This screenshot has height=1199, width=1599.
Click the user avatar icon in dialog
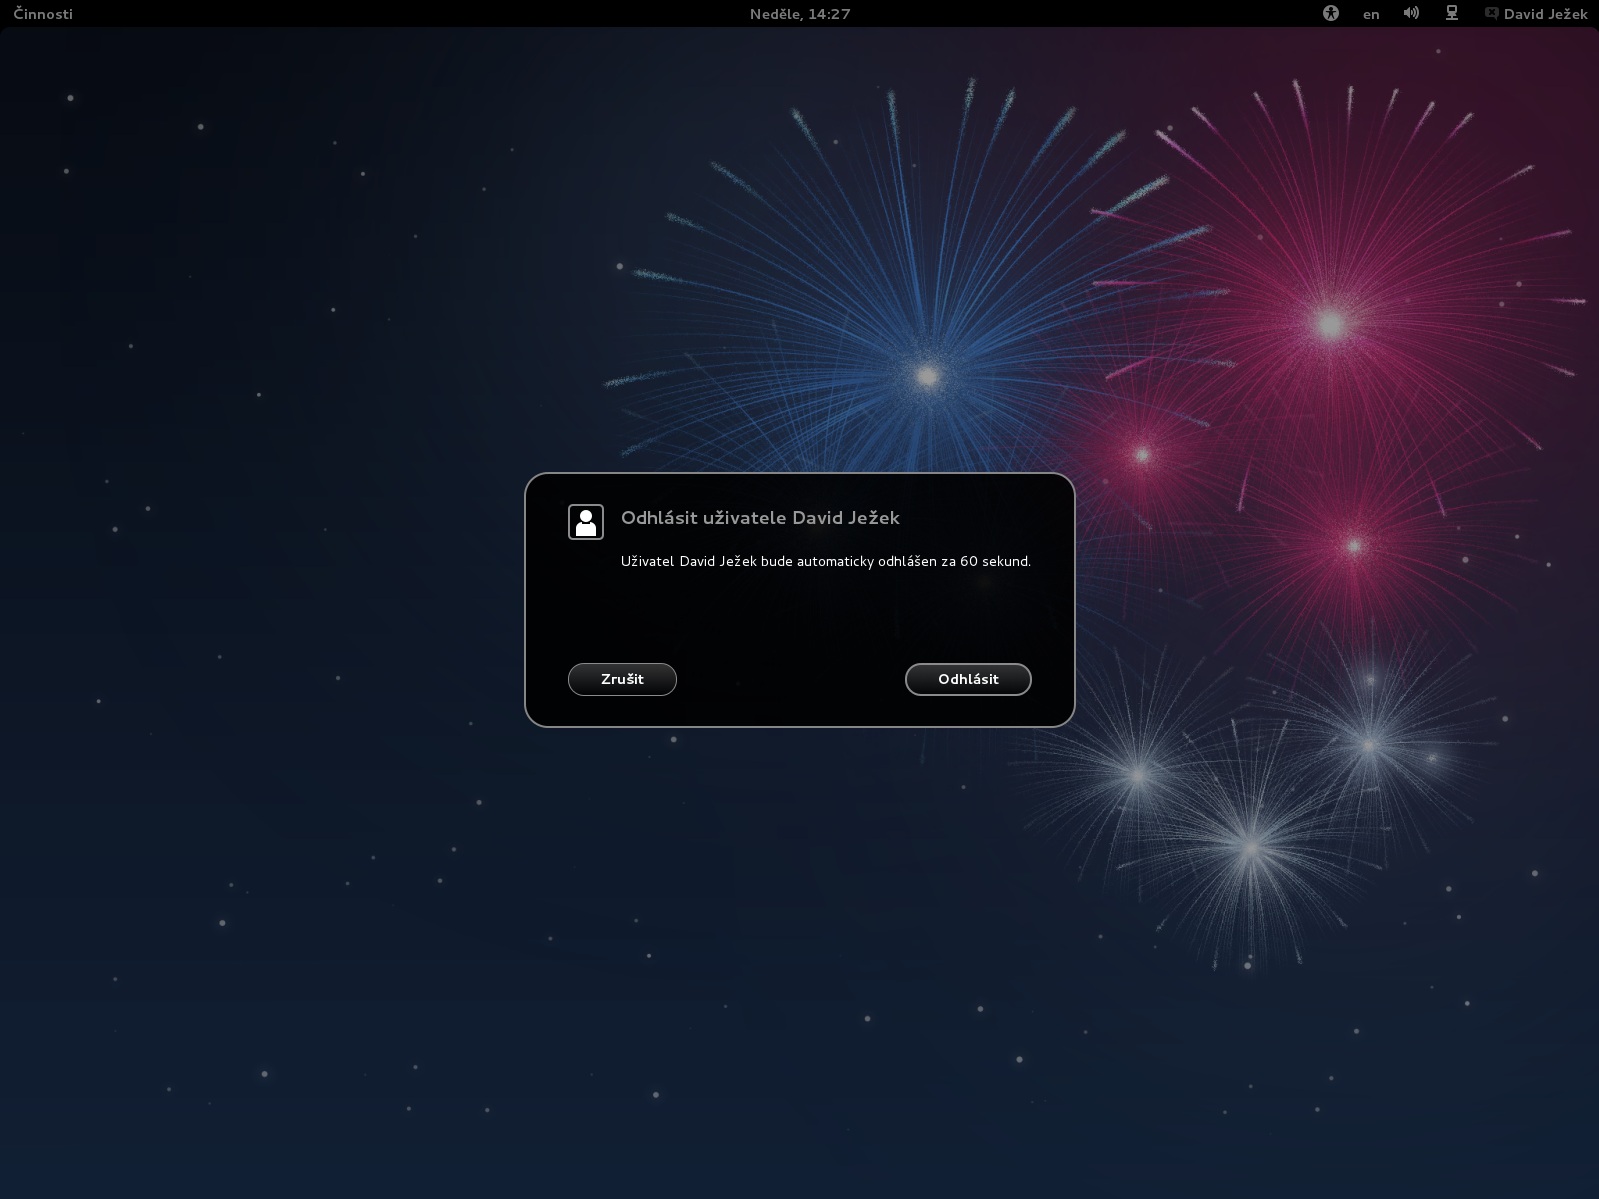[x=586, y=522]
